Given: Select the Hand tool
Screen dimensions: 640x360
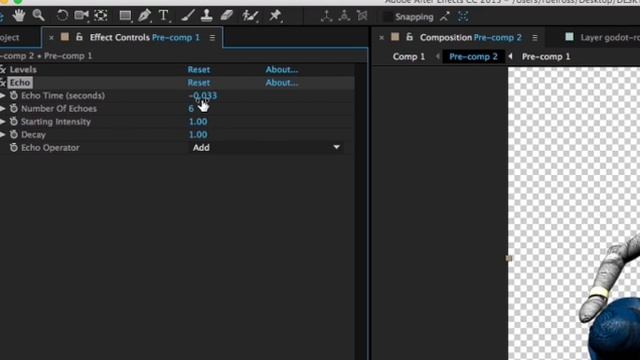Looking at the screenshot, I should click(x=18, y=16).
